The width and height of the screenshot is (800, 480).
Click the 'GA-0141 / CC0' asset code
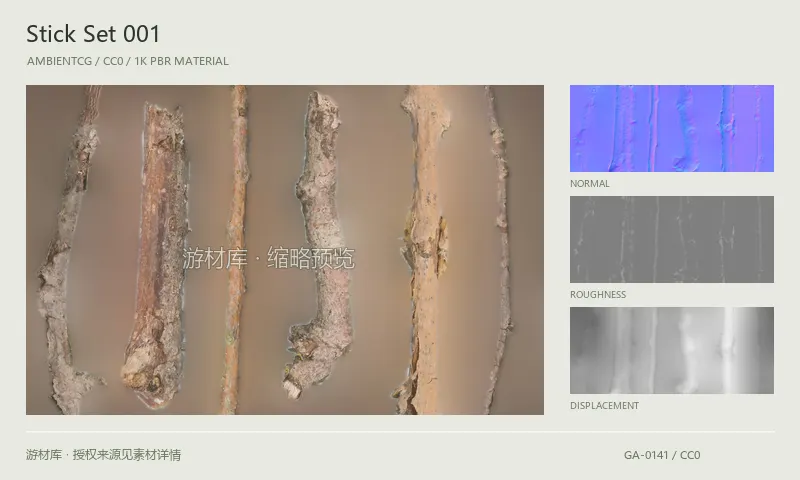[662, 455]
